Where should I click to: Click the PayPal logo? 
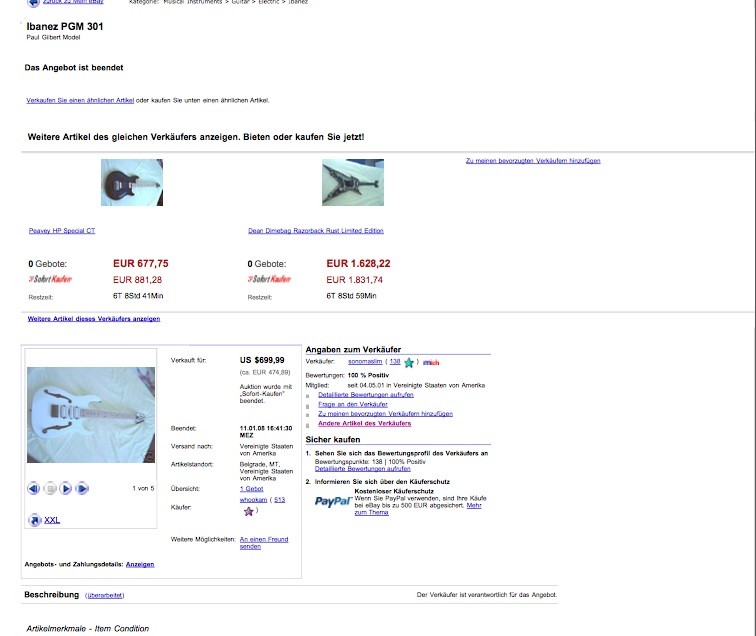333,501
